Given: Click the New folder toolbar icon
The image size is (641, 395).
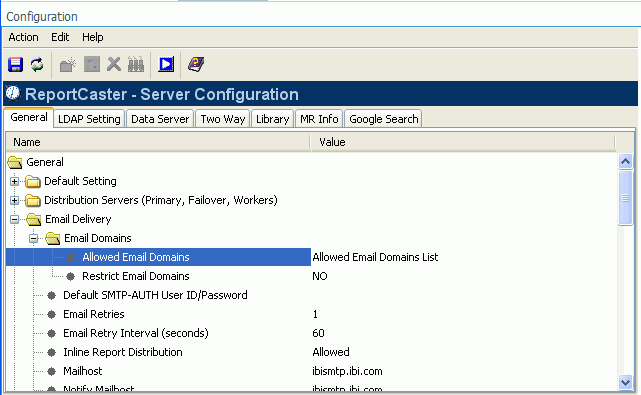Looking at the screenshot, I should [x=67, y=65].
